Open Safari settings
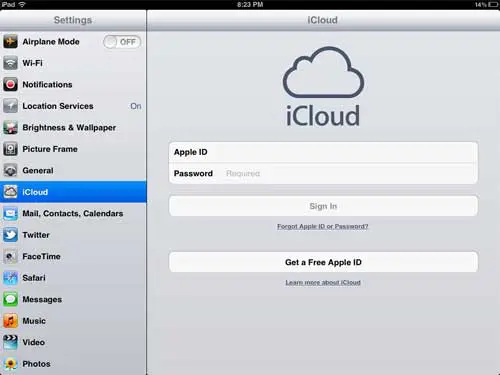The image size is (500, 375). coord(73,278)
